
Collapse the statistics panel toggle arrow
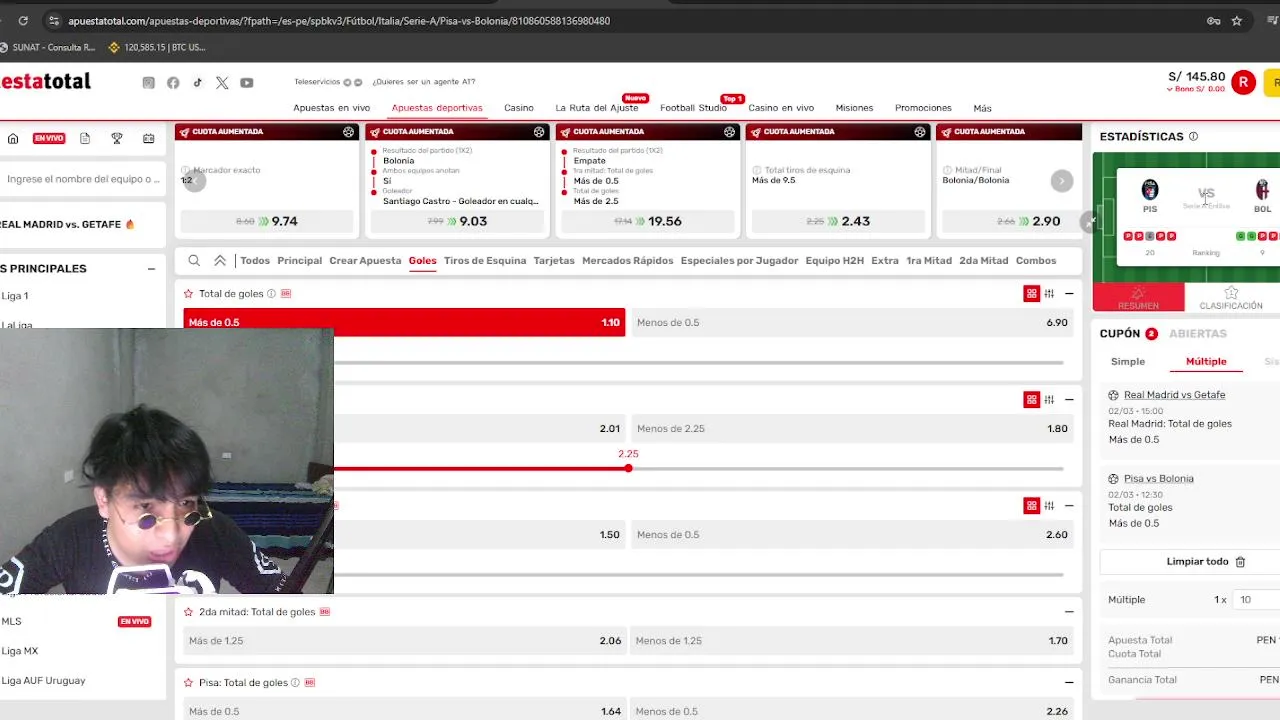click(1089, 223)
